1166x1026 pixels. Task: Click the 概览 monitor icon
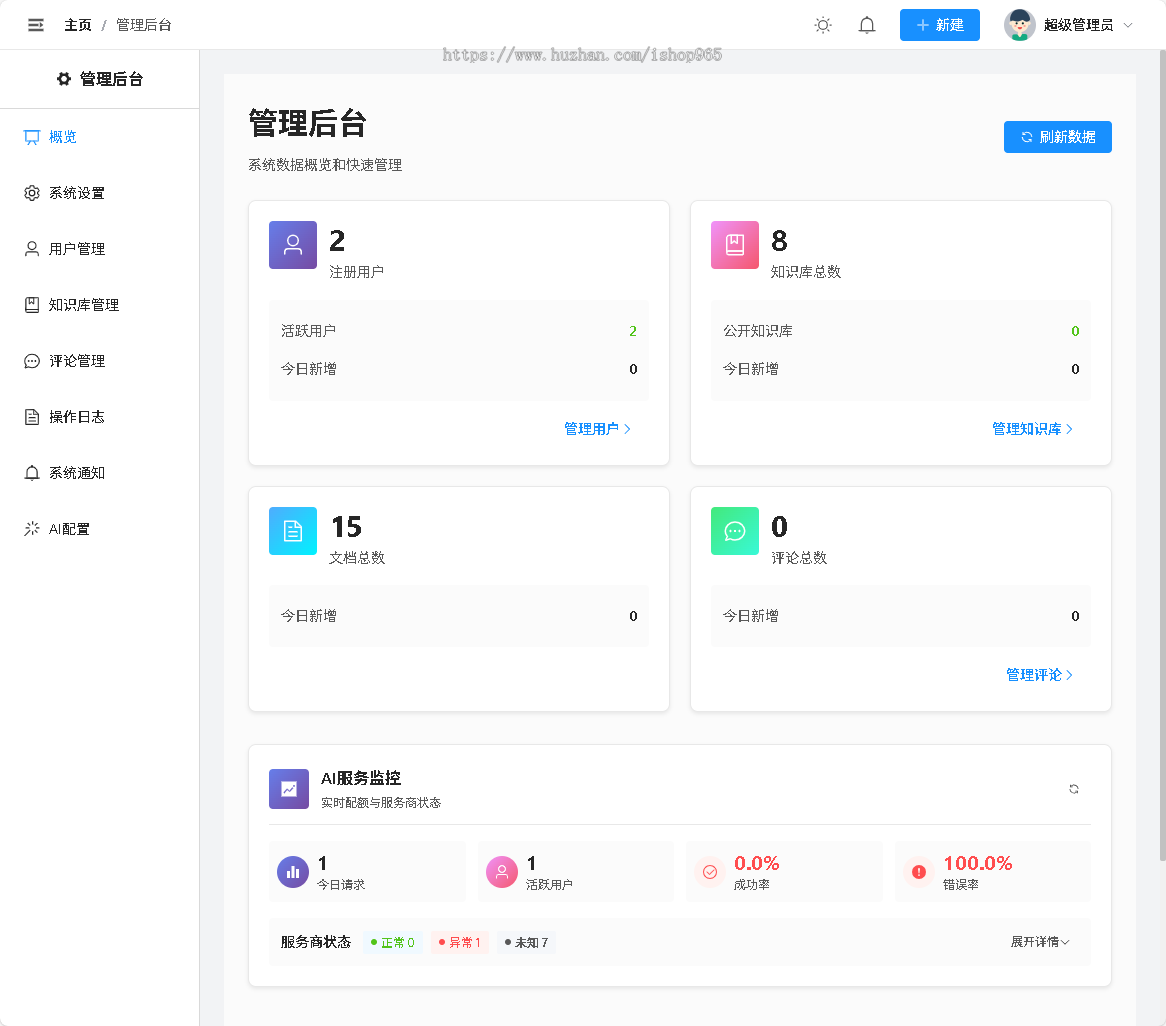(x=31, y=137)
